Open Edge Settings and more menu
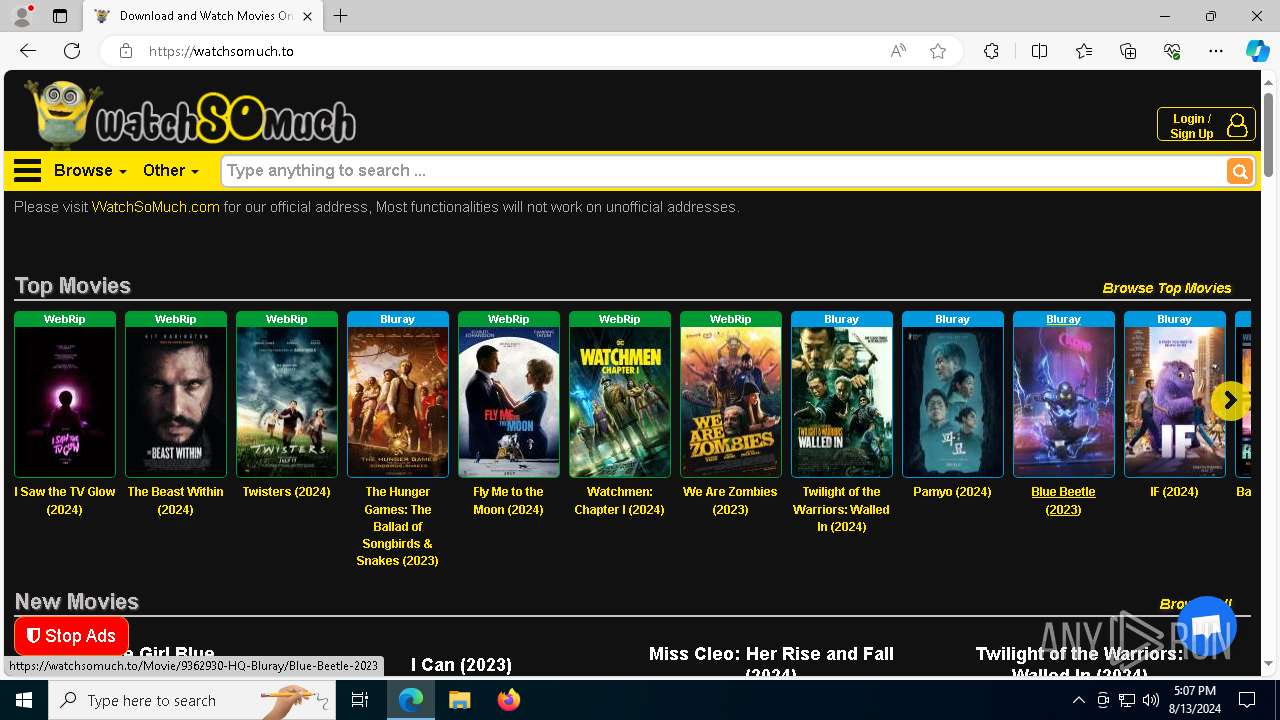Screen dimensions: 1280x720 [1216, 51]
